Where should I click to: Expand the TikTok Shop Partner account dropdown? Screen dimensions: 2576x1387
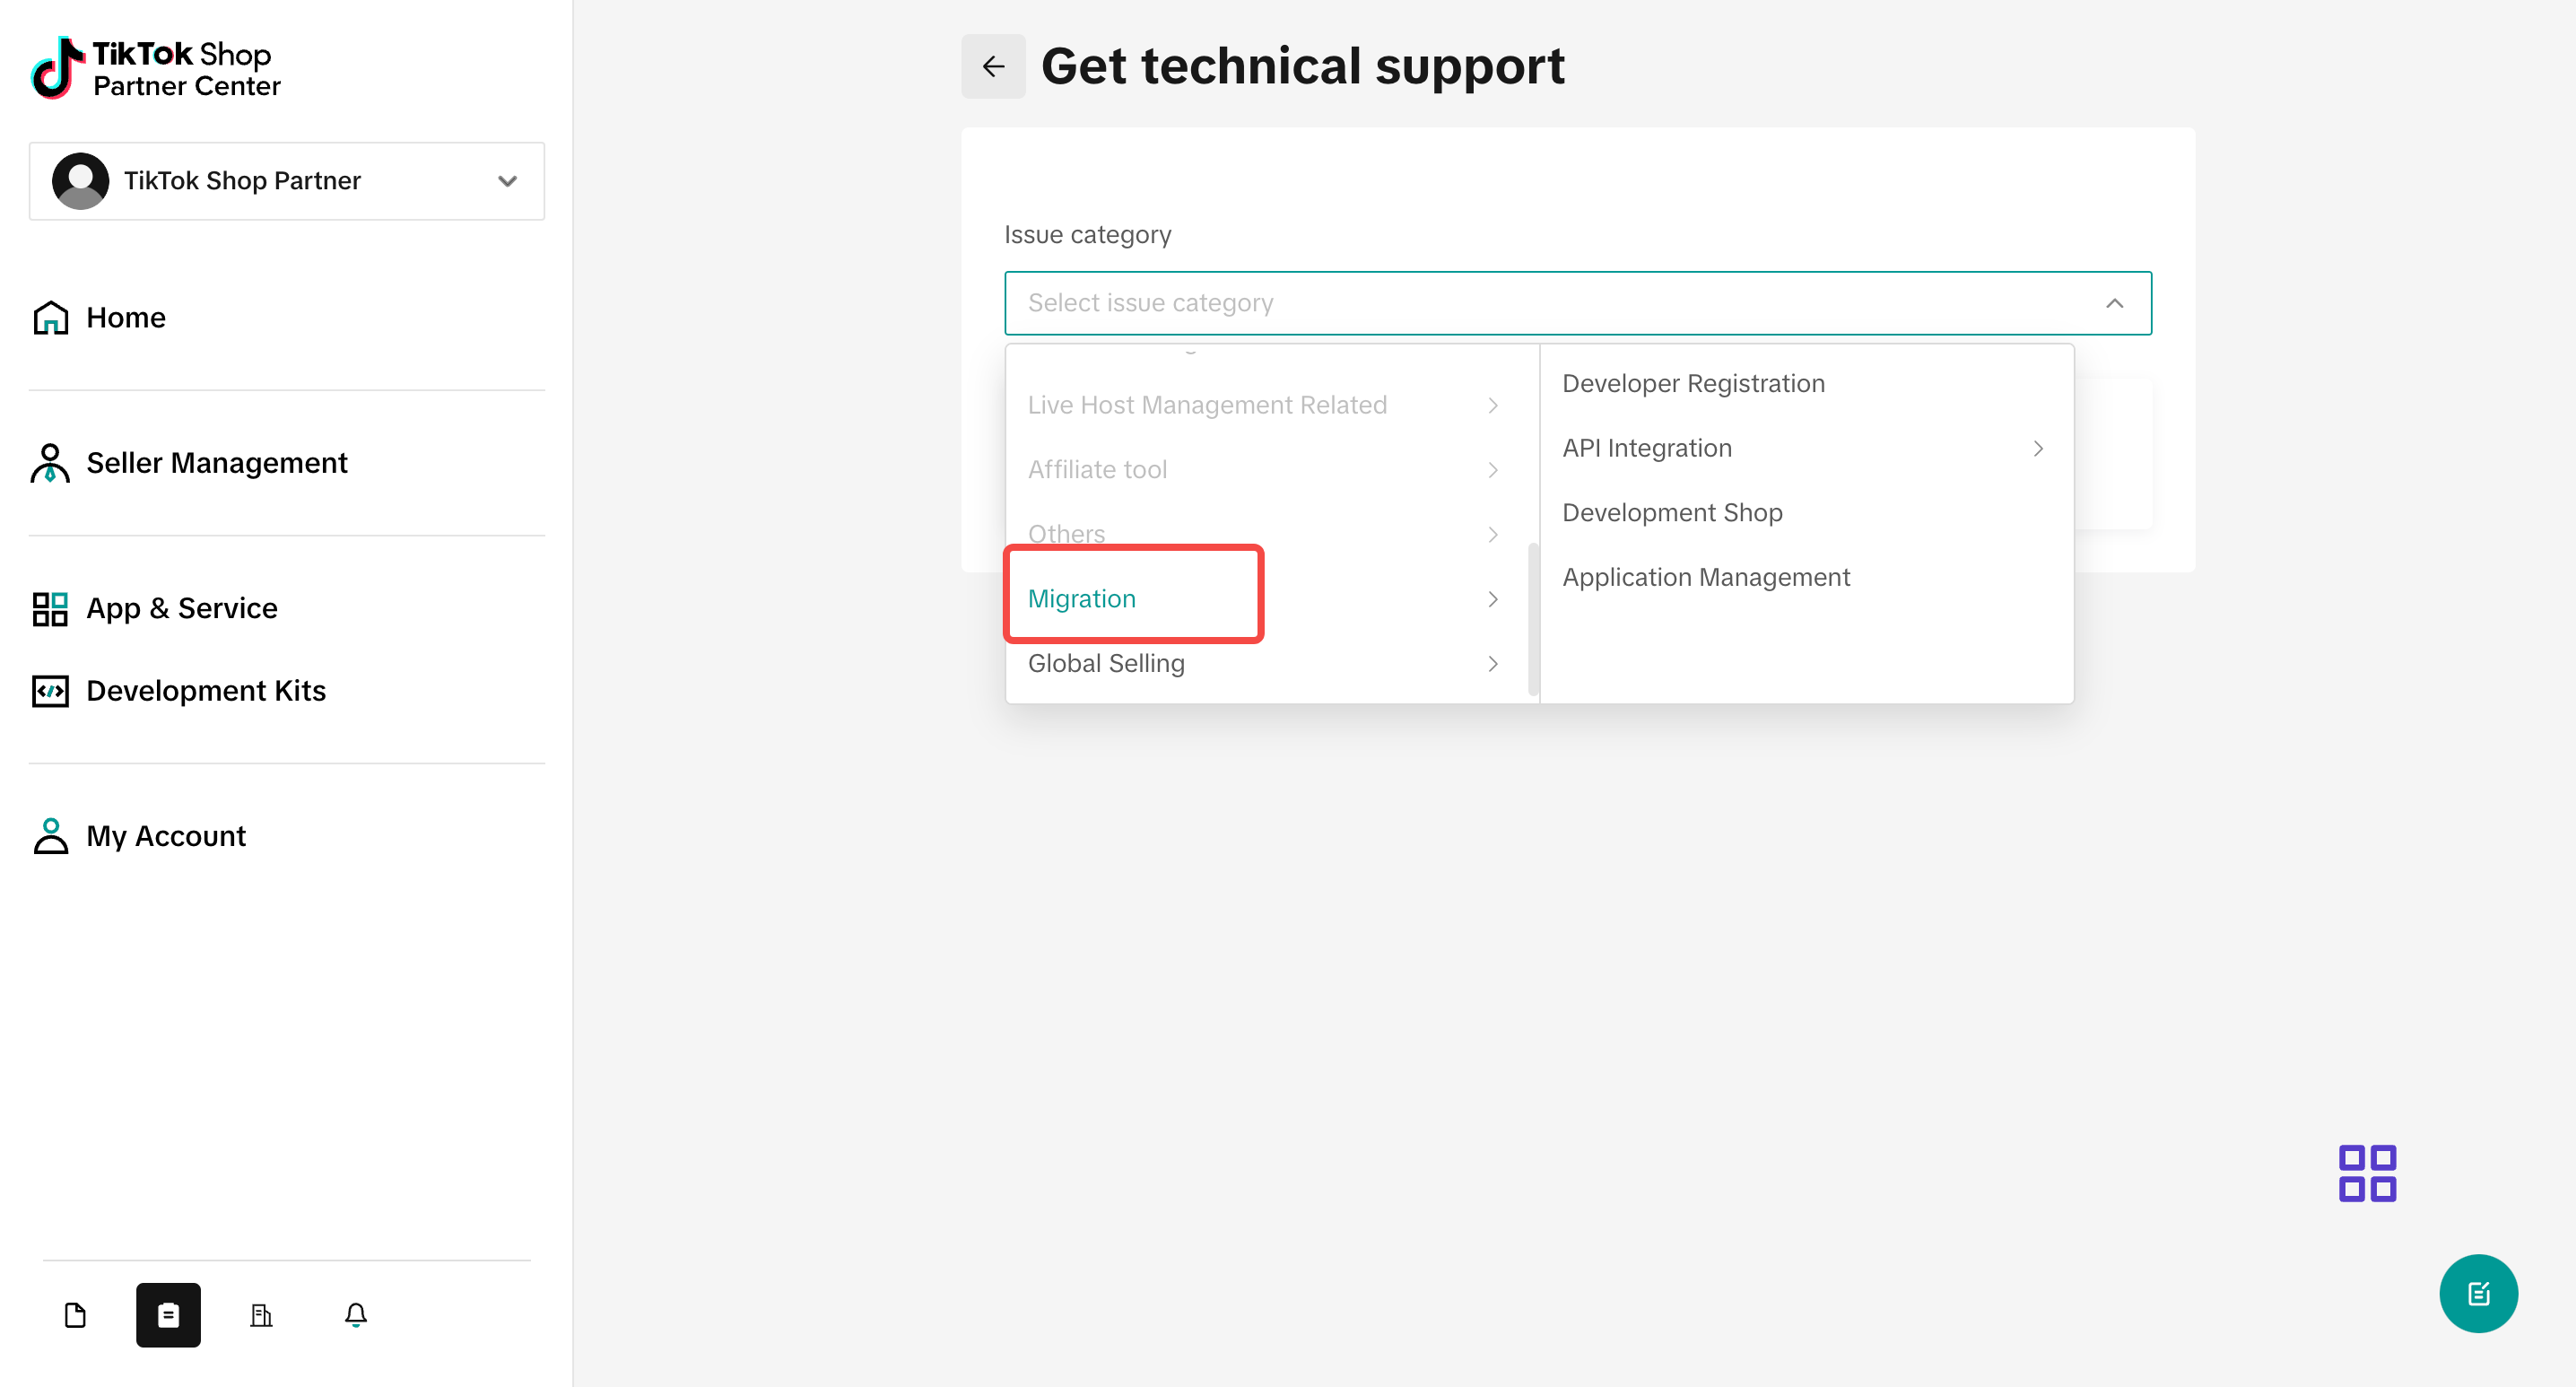tap(287, 181)
